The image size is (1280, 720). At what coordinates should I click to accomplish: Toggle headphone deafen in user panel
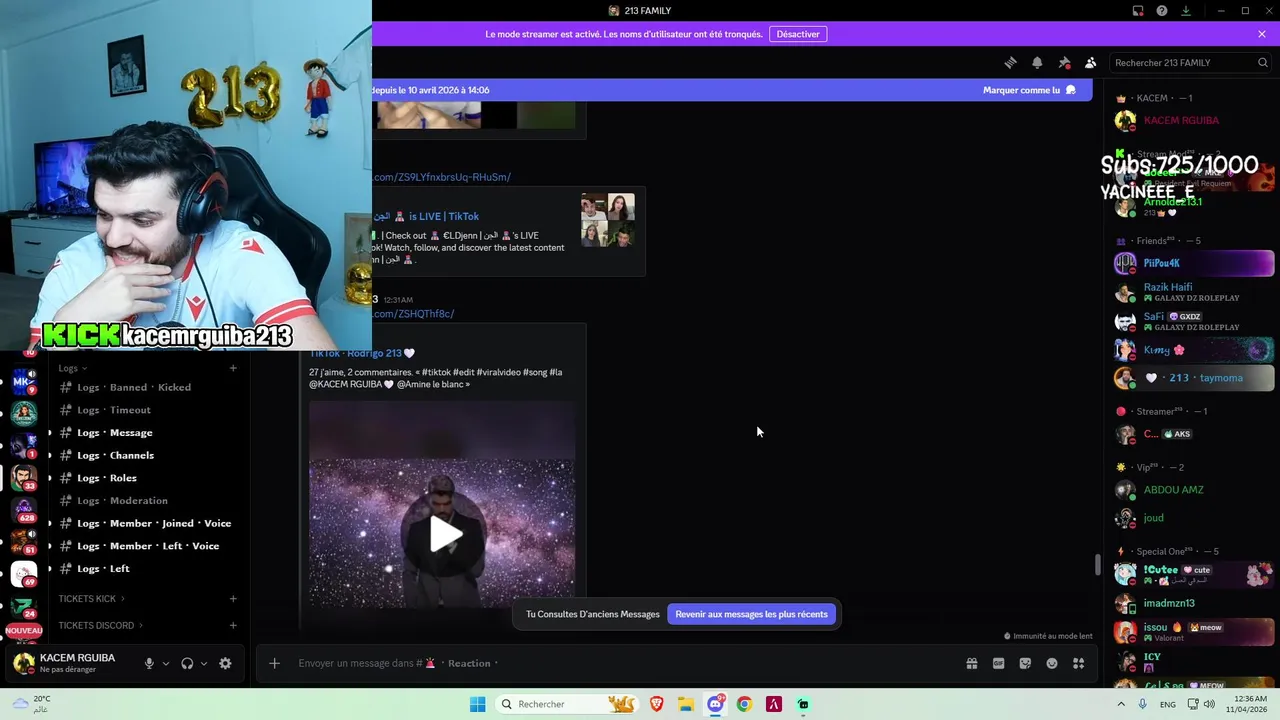[x=187, y=663]
